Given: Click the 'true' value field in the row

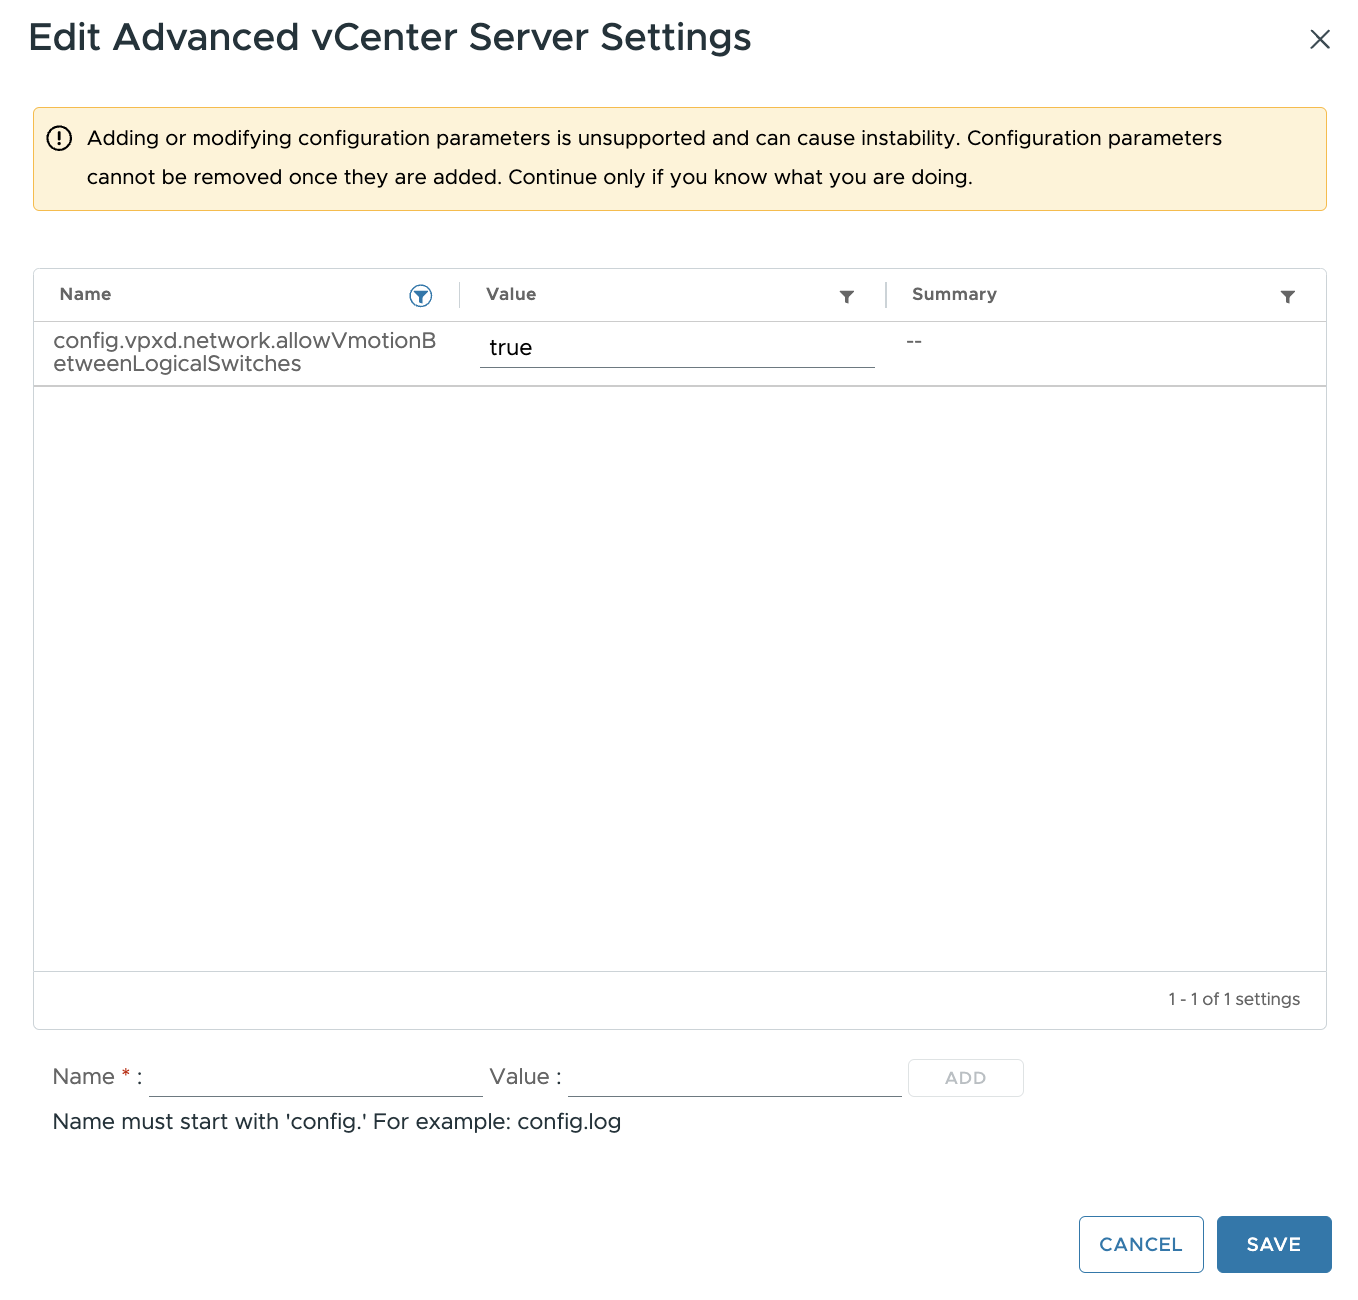Looking at the screenshot, I should 676,348.
